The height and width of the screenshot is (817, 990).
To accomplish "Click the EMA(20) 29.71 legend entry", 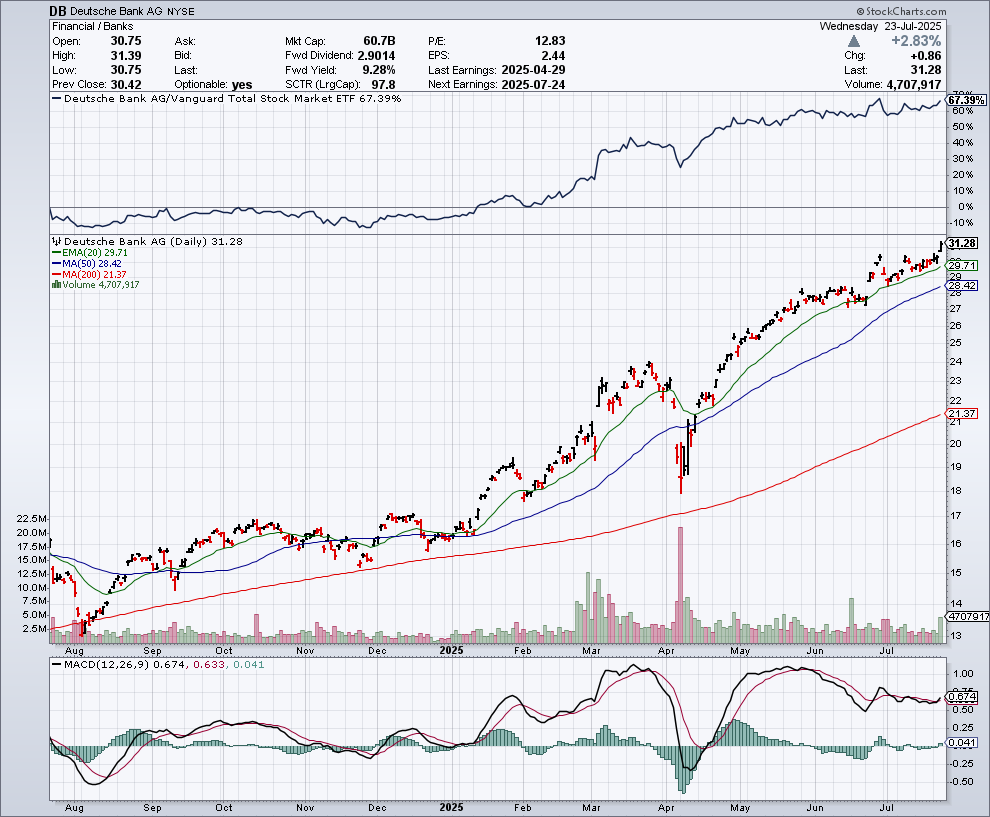I will 90,253.
